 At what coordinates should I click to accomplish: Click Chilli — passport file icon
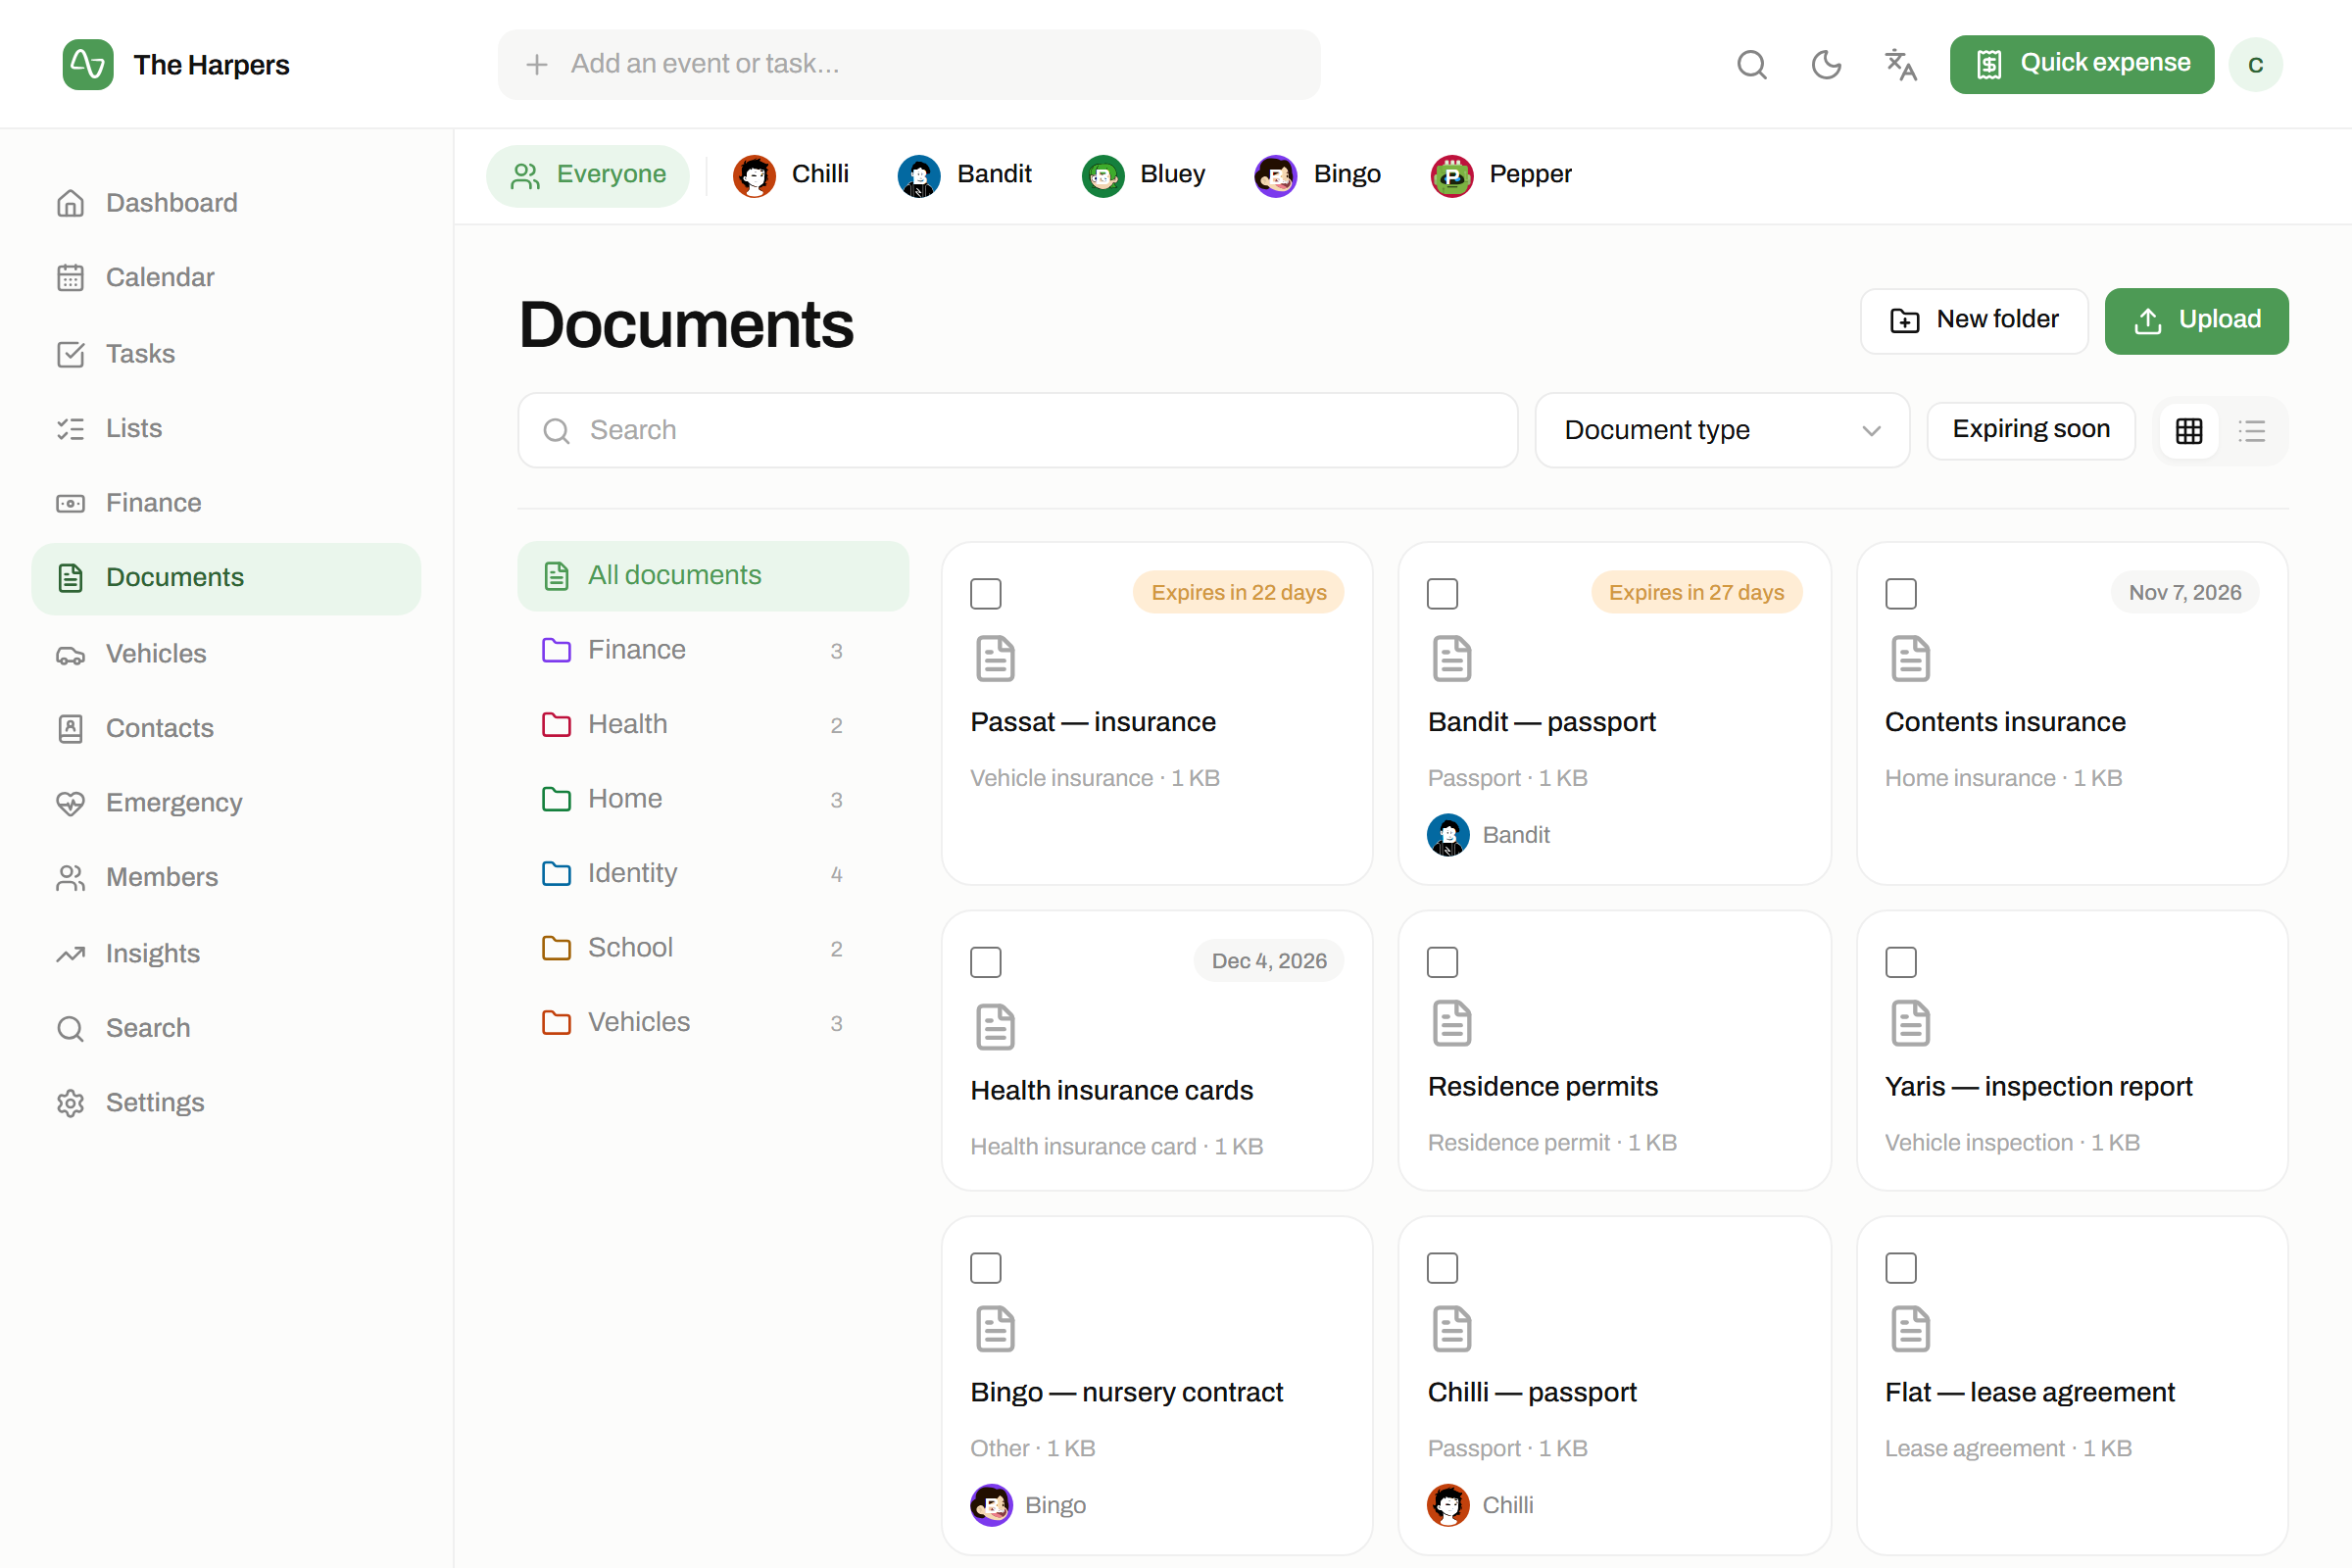1452,1329
